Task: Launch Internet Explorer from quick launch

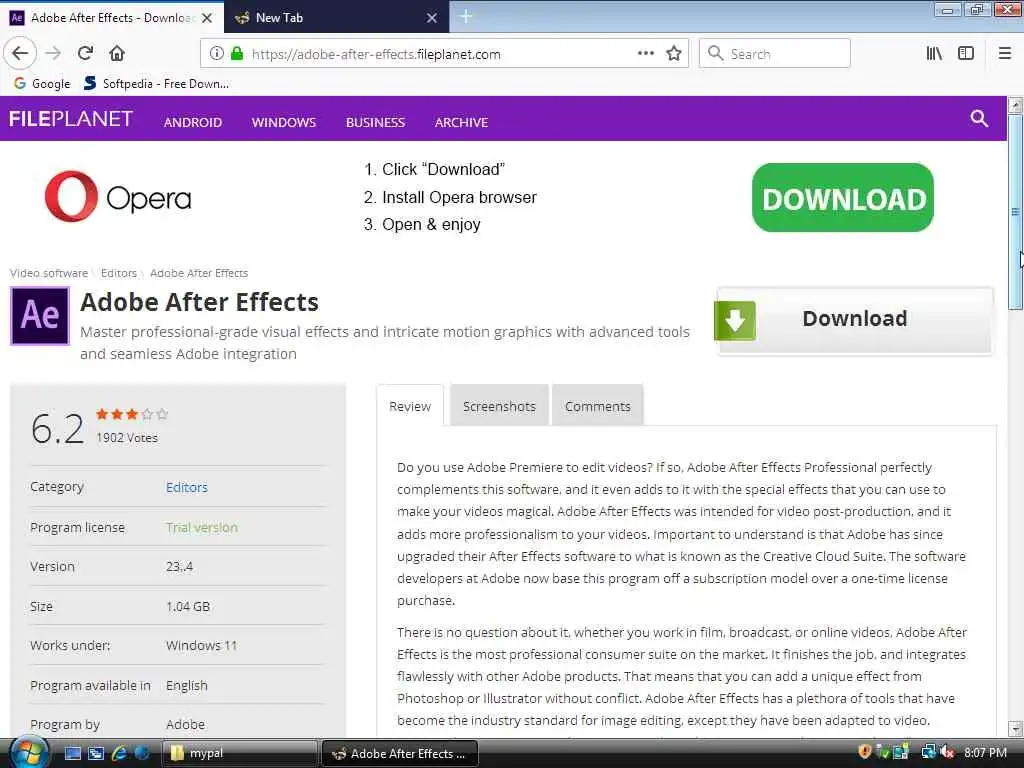Action: (119, 753)
